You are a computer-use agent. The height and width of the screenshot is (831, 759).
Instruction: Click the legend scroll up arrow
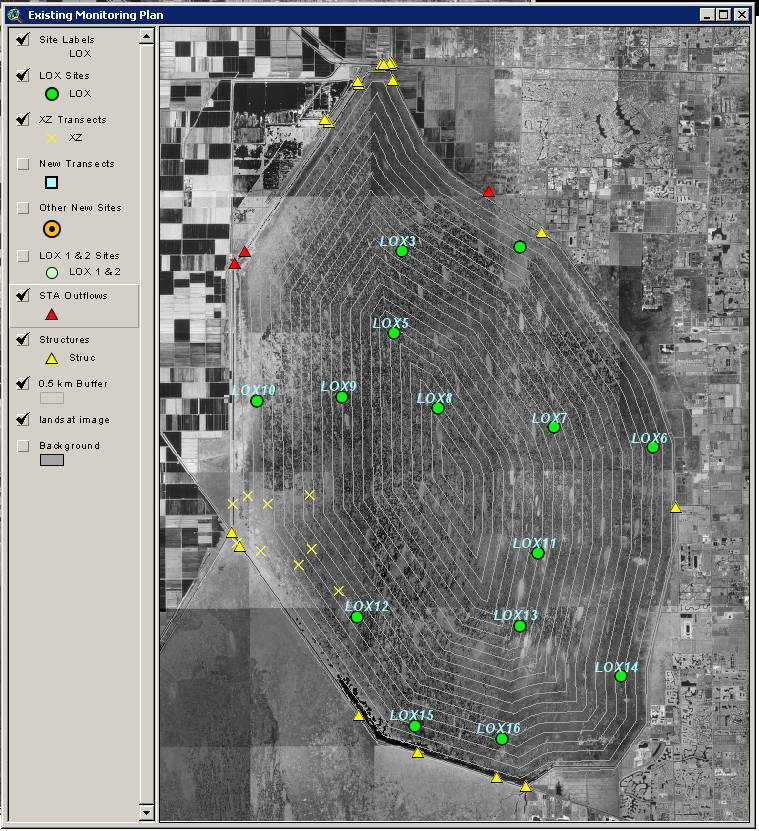[147, 36]
